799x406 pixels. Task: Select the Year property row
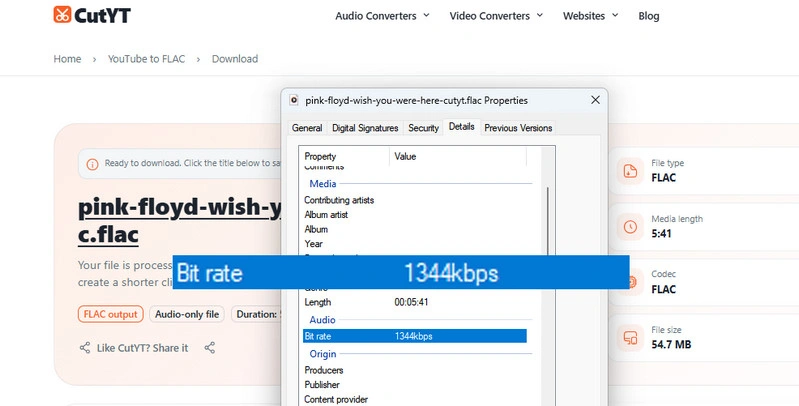click(414, 243)
